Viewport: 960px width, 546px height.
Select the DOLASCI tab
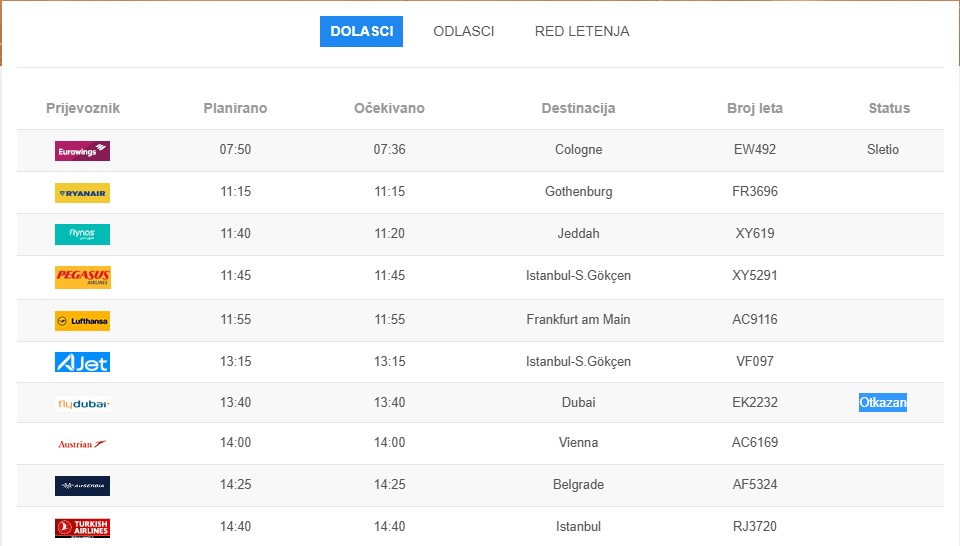tap(361, 31)
